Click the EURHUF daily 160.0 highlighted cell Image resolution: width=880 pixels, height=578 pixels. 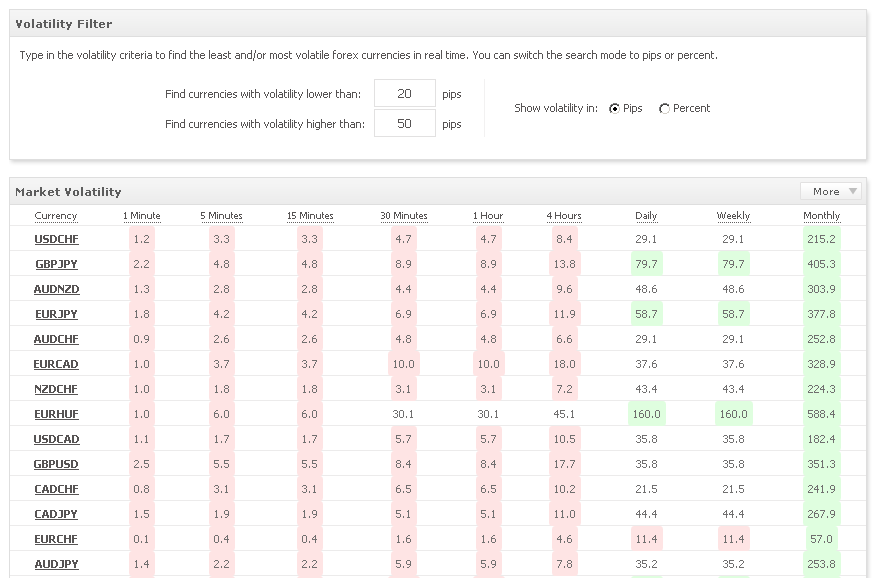tap(647, 414)
